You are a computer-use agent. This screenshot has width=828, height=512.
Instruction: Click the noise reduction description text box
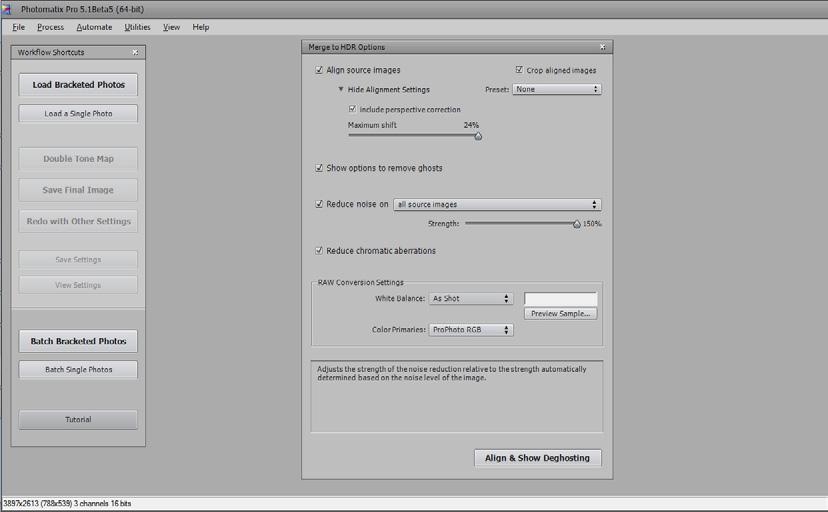pos(457,396)
